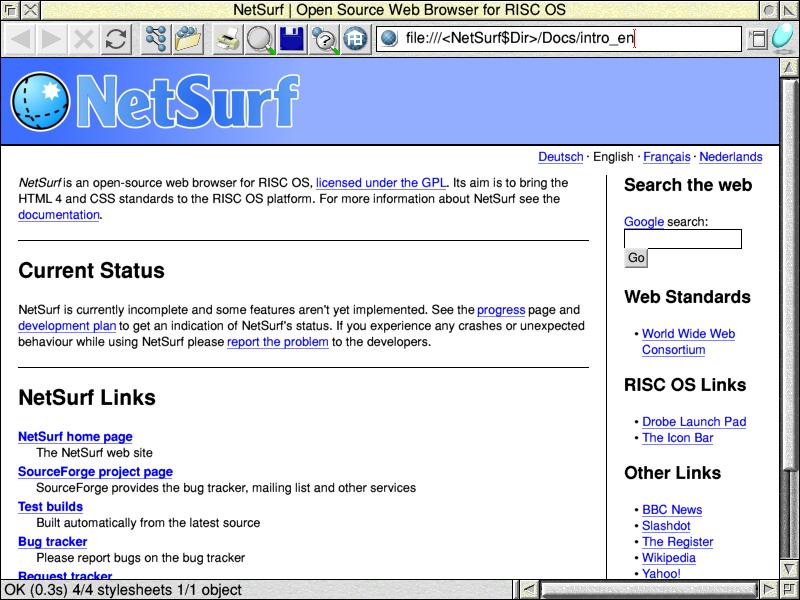The image size is (800, 600).
Task: Go to home page icon
Action: [354, 39]
